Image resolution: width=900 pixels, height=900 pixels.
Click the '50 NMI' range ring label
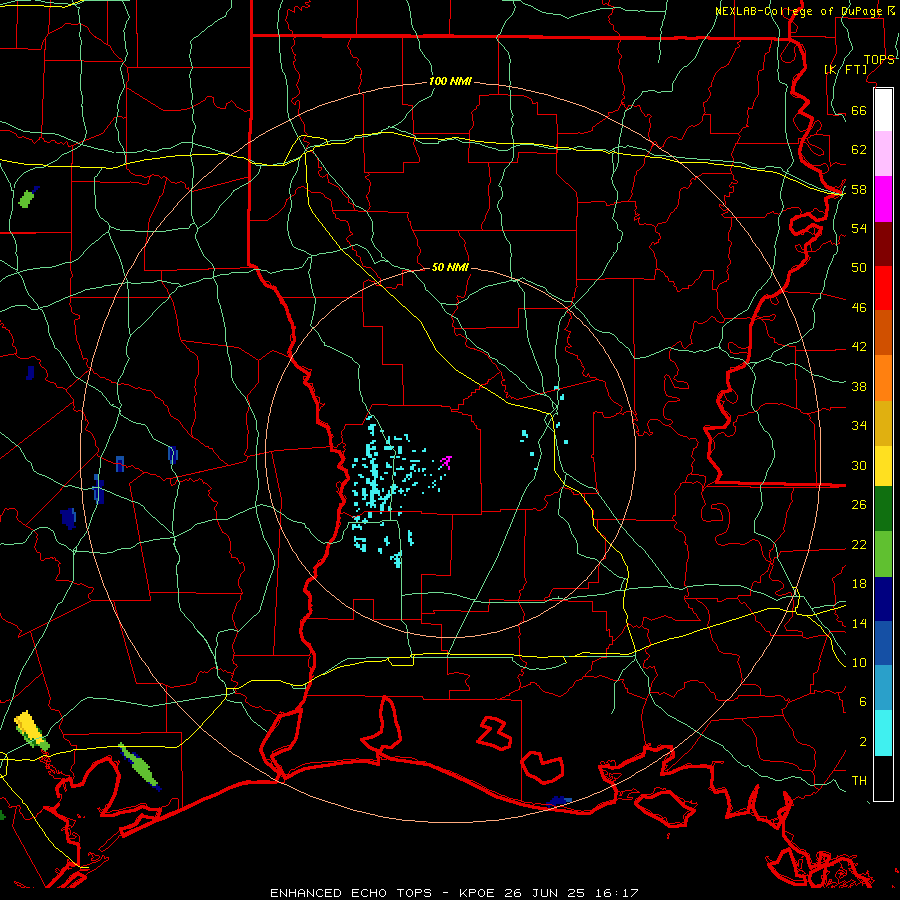coord(450,267)
